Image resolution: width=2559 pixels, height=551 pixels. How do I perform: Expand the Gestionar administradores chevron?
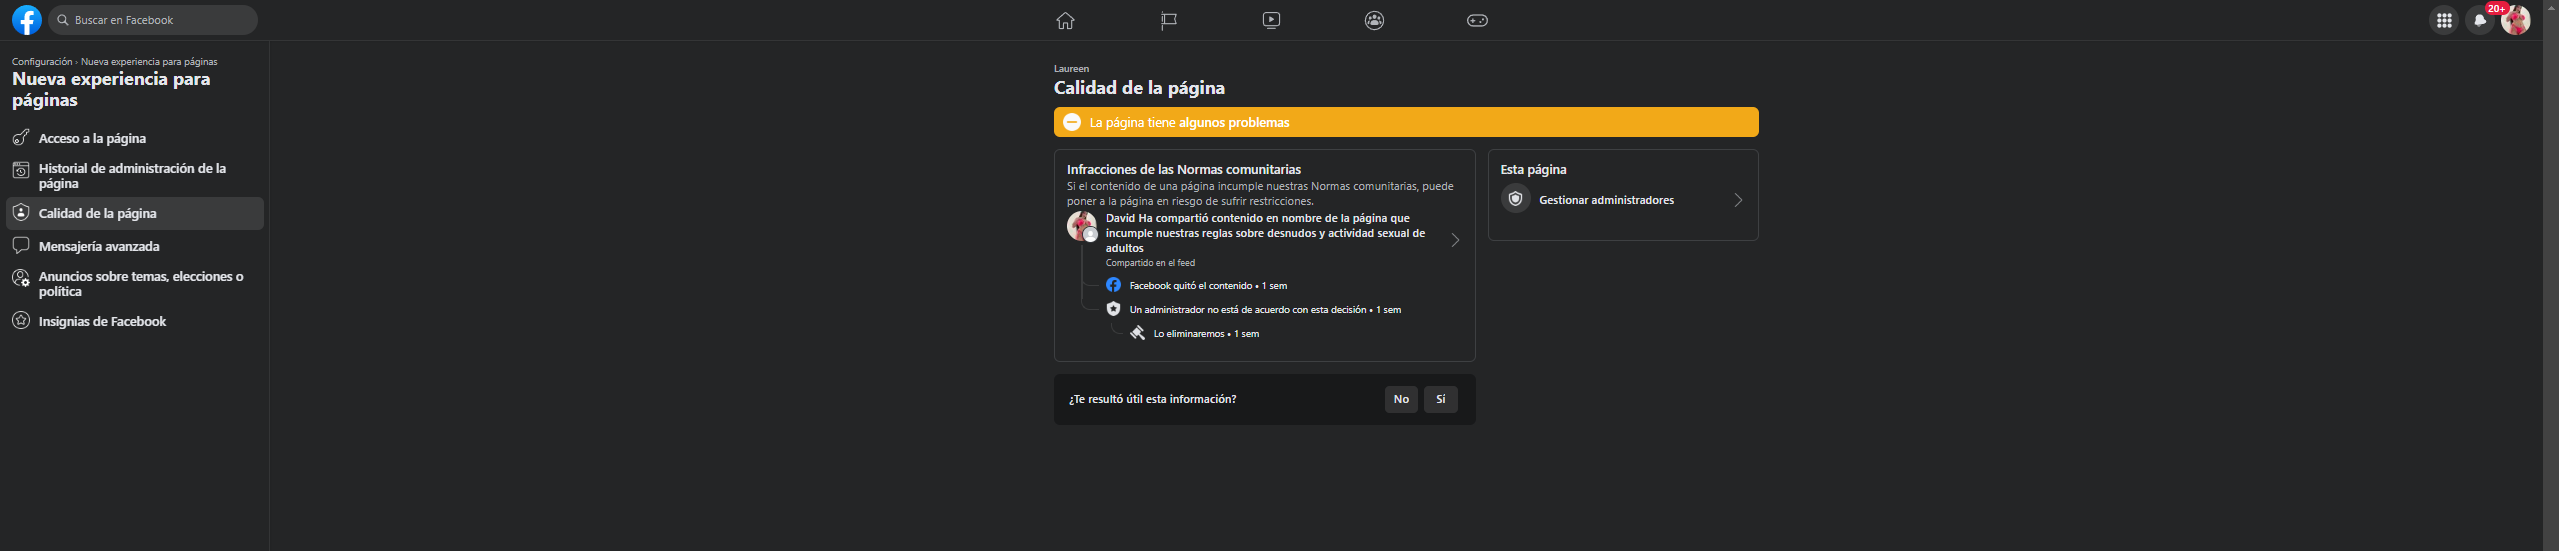pos(1738,200)
